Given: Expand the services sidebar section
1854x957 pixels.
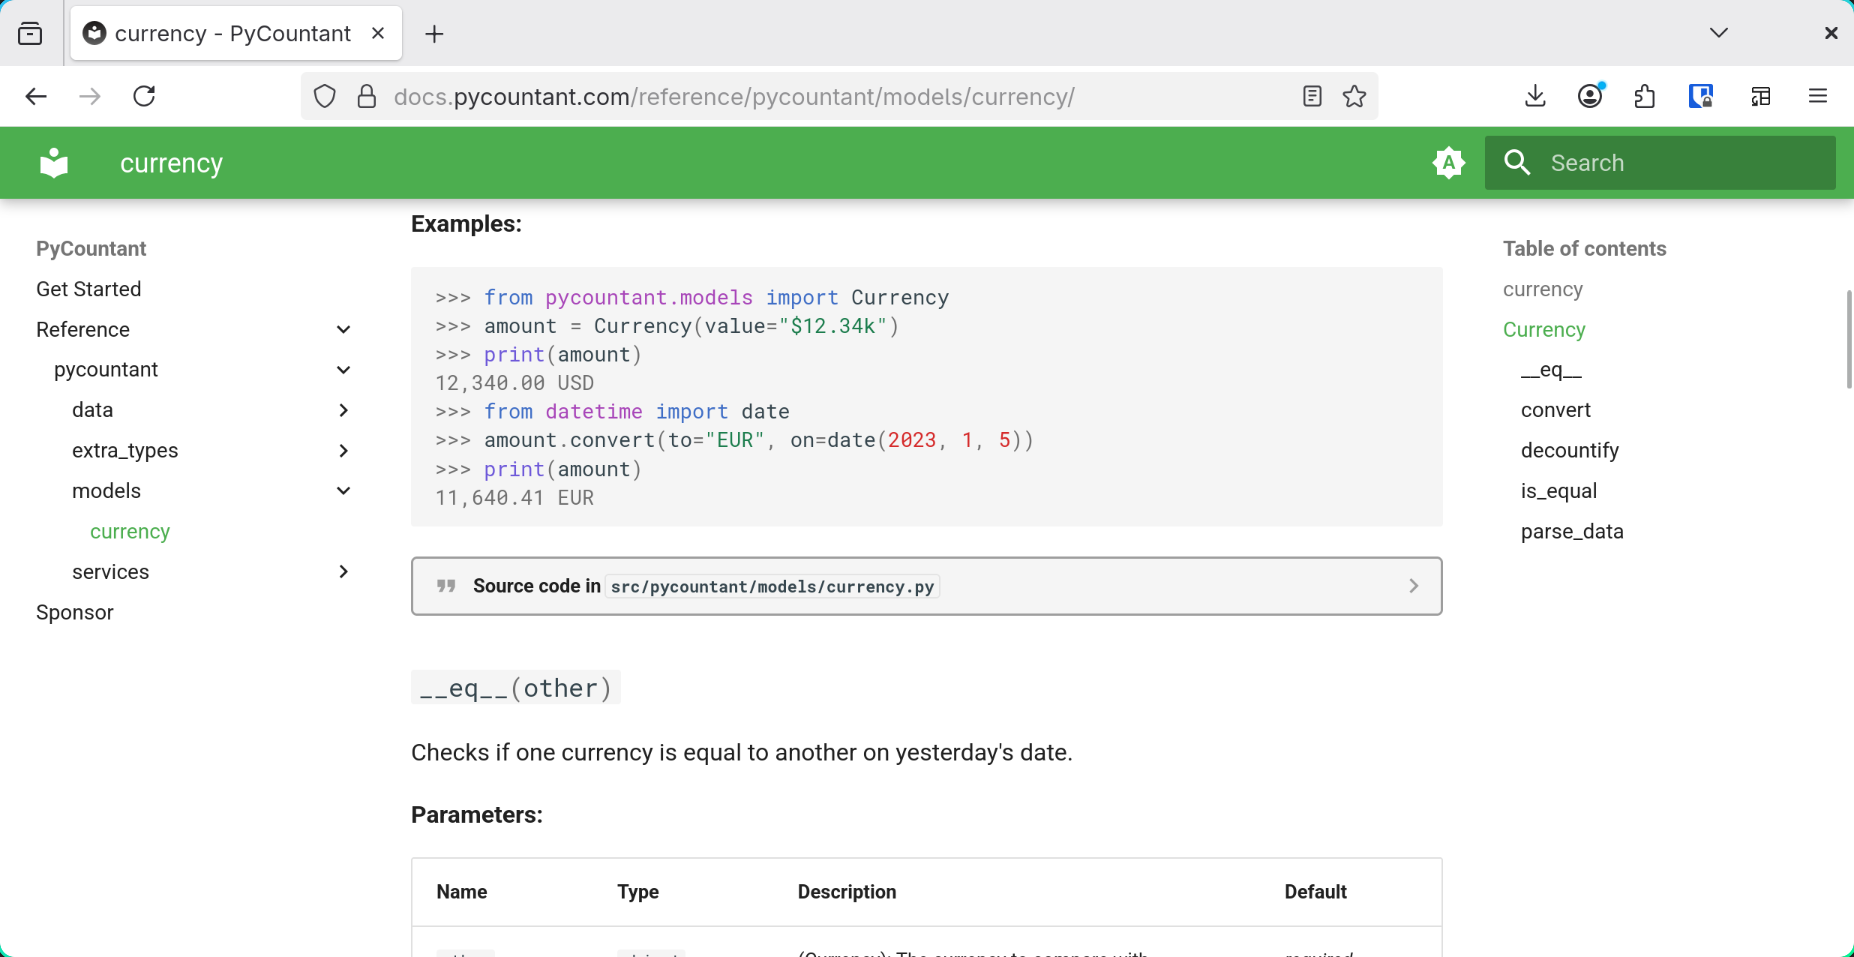Looking at the screenshot, I should (343, 572).
